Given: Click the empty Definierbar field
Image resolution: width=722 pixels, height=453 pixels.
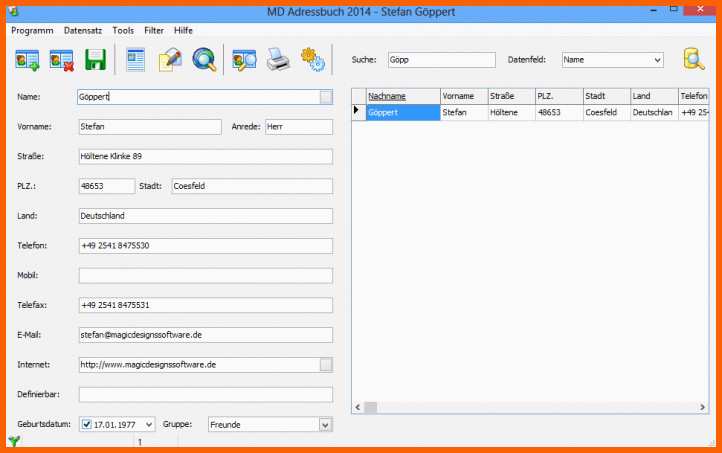Looking at the screenshot, I should pyautogui.click(x=205, y=395).
